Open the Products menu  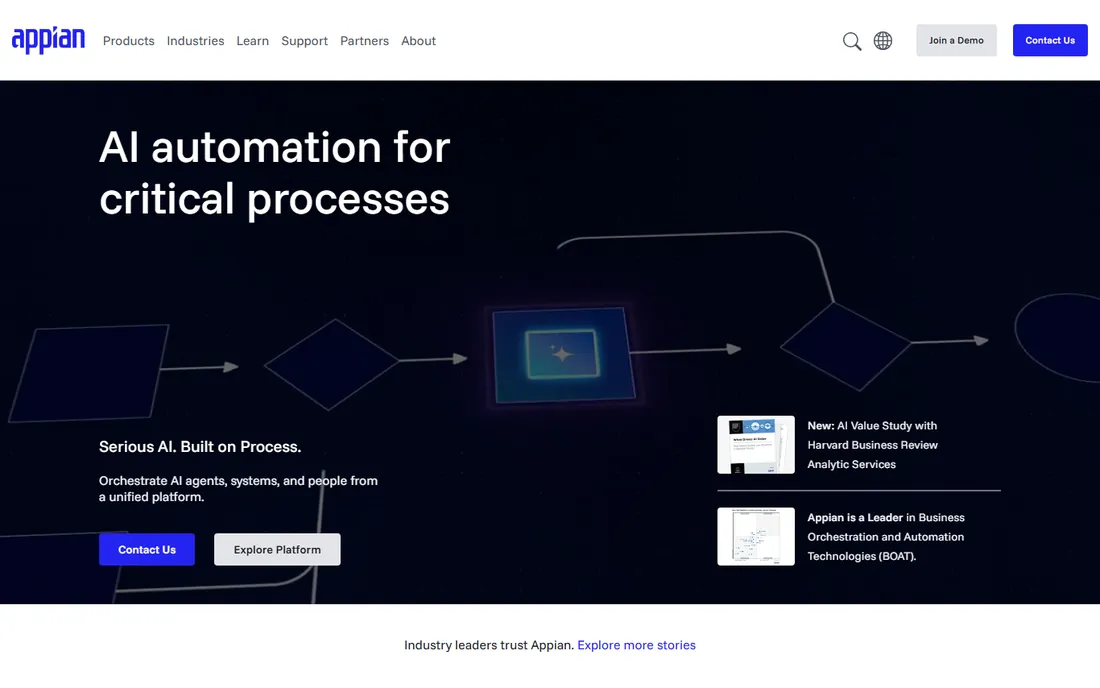click(x=128, y=41)
